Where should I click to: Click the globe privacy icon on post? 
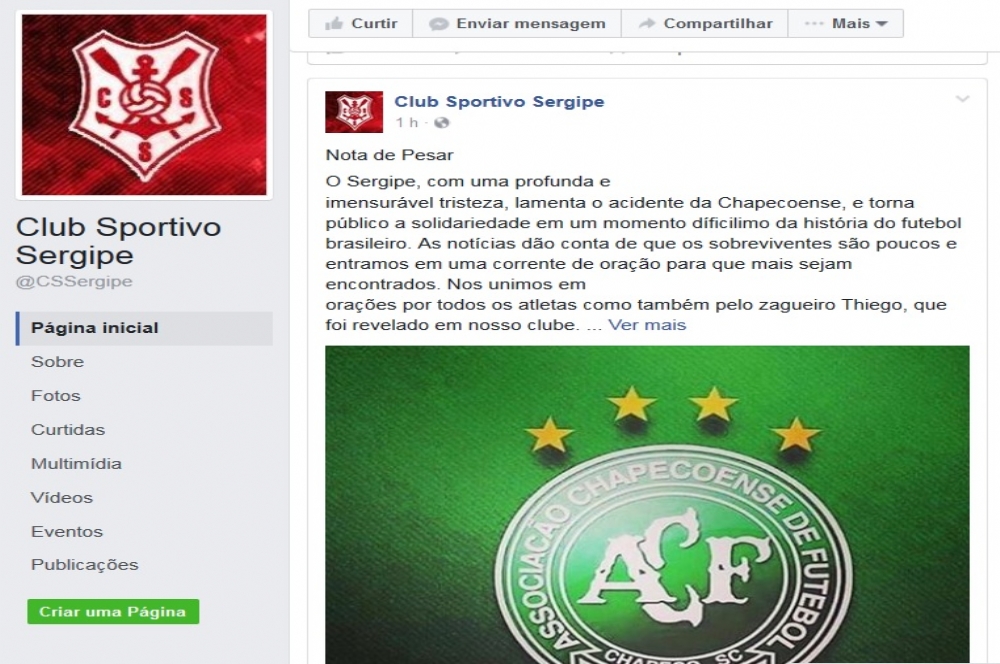click(441, 122)
